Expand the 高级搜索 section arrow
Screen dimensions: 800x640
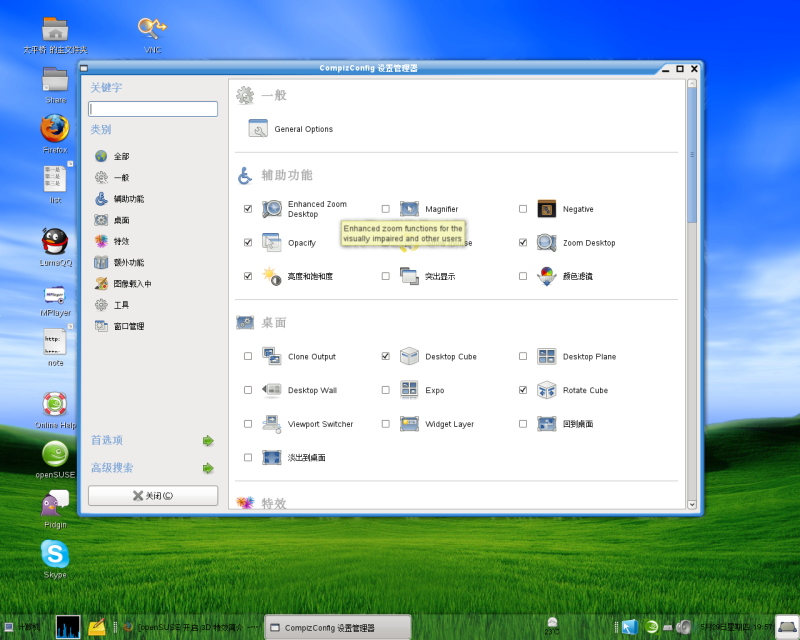click(x=208, y=468)
